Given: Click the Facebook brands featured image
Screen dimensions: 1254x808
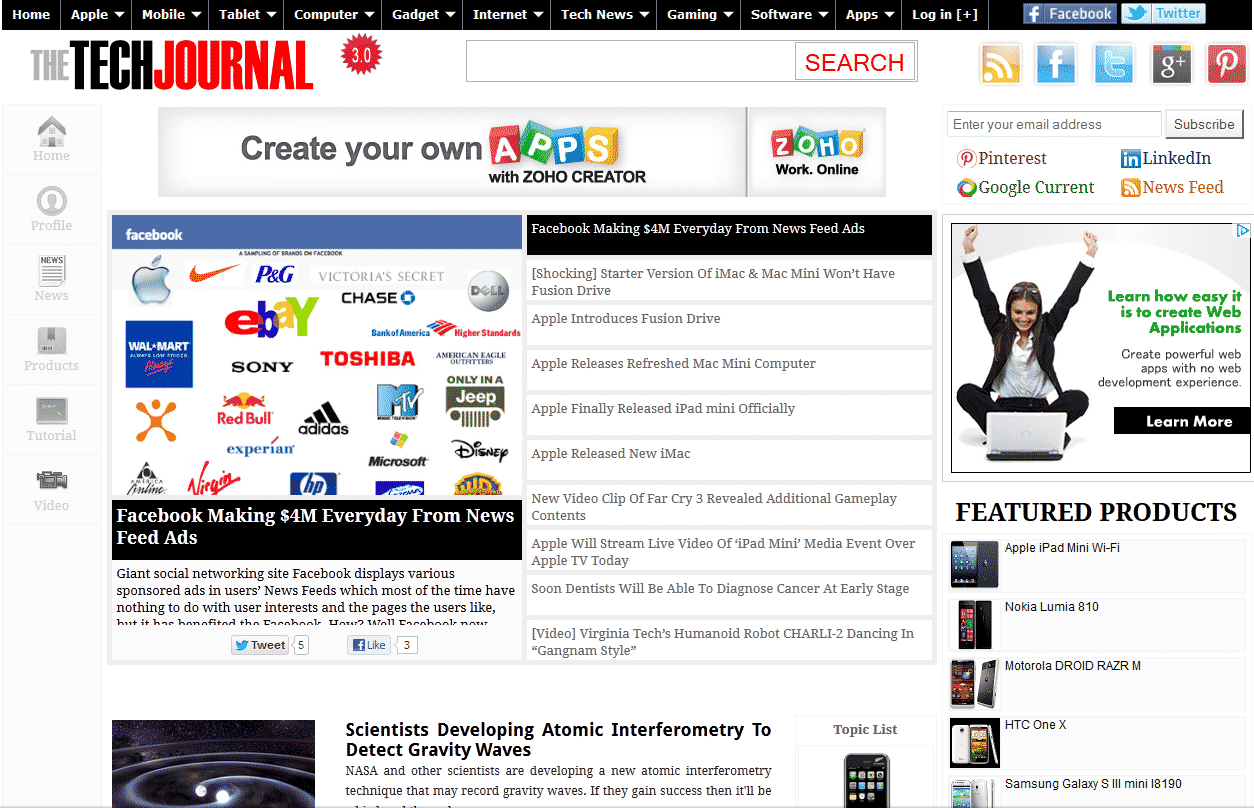Looking at the screenshot, I should coord(317,355).
